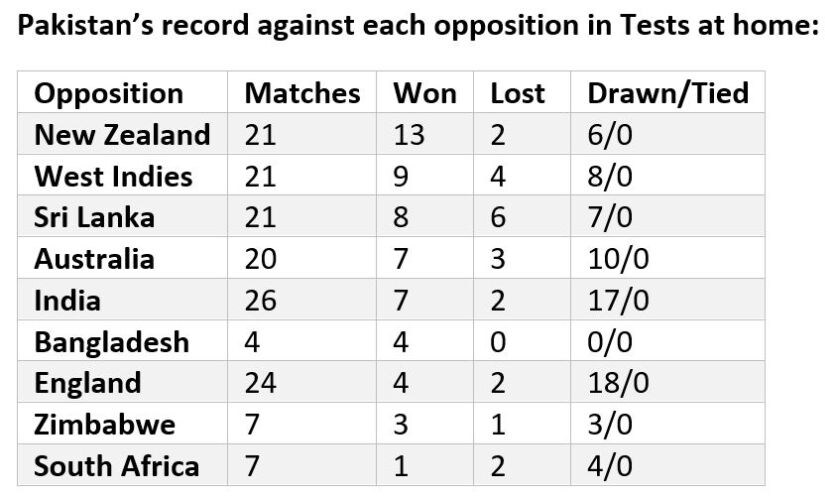Click the Lost column header

click(518, 93)
